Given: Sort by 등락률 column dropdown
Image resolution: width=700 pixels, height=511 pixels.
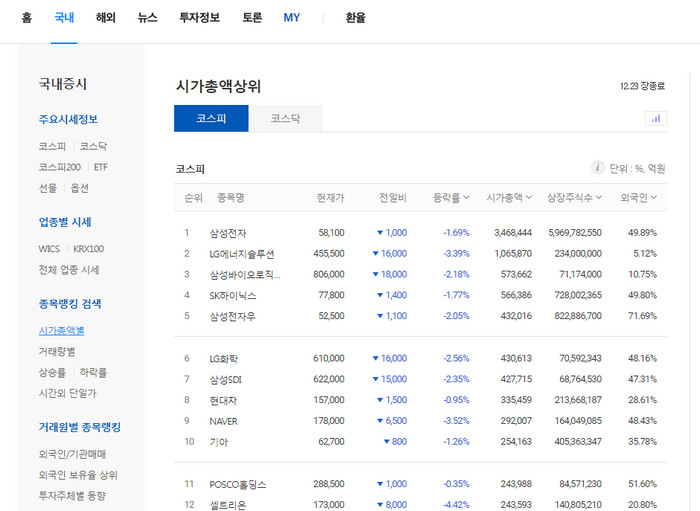Looking at the screenshot, I should [x=451, y=197].
